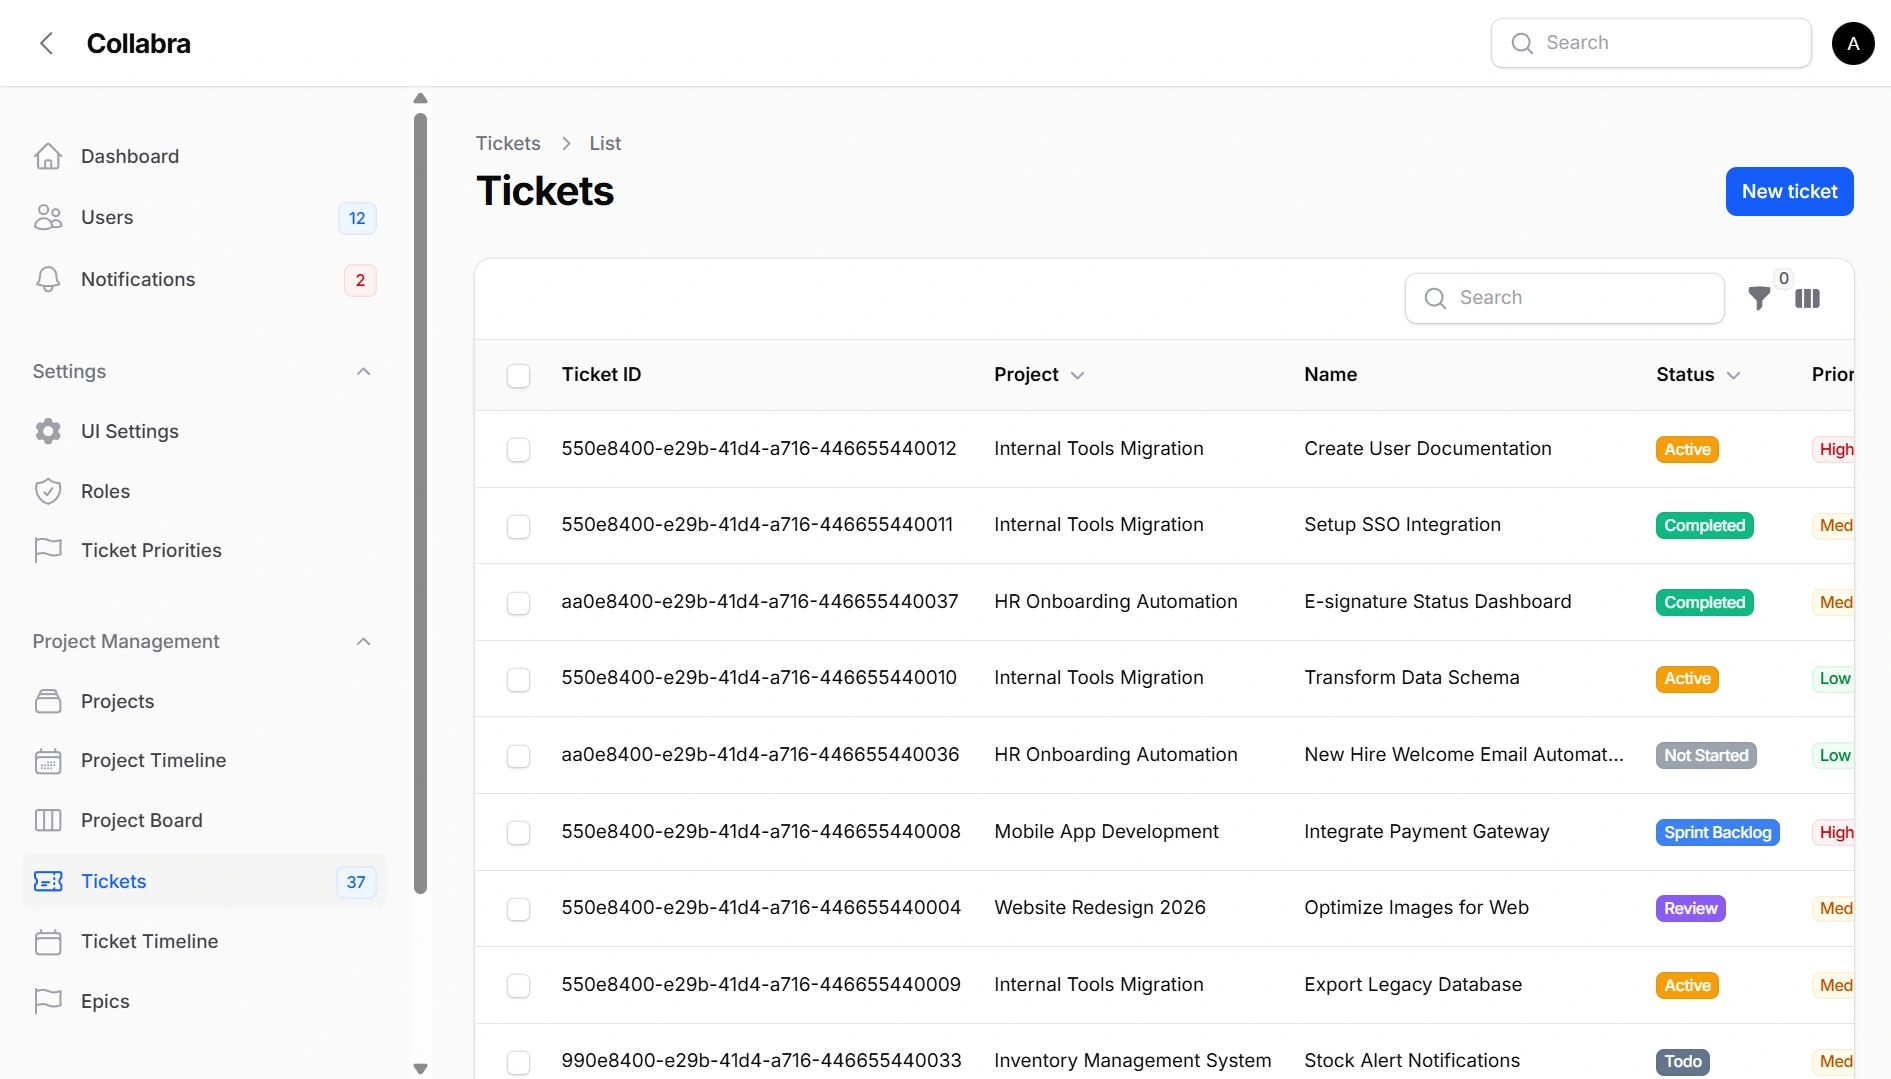Open the user avatar A menu
1891x1079 pixels.
point(1853,43)
